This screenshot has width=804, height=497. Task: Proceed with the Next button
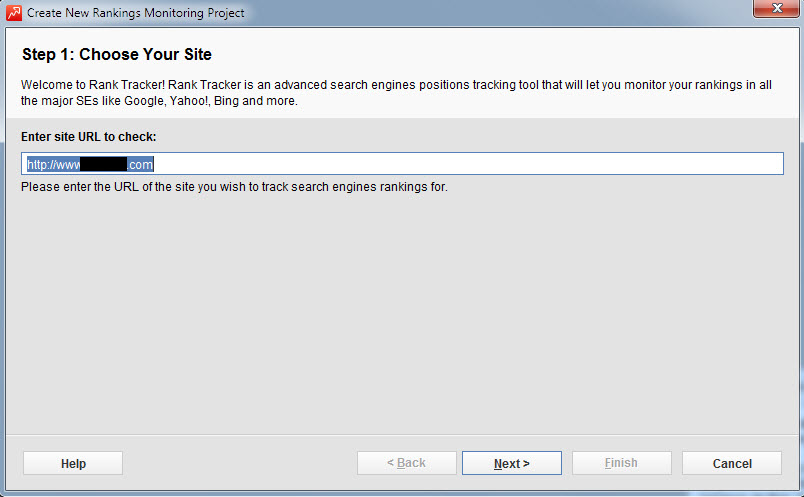click(x=512, y=463)
